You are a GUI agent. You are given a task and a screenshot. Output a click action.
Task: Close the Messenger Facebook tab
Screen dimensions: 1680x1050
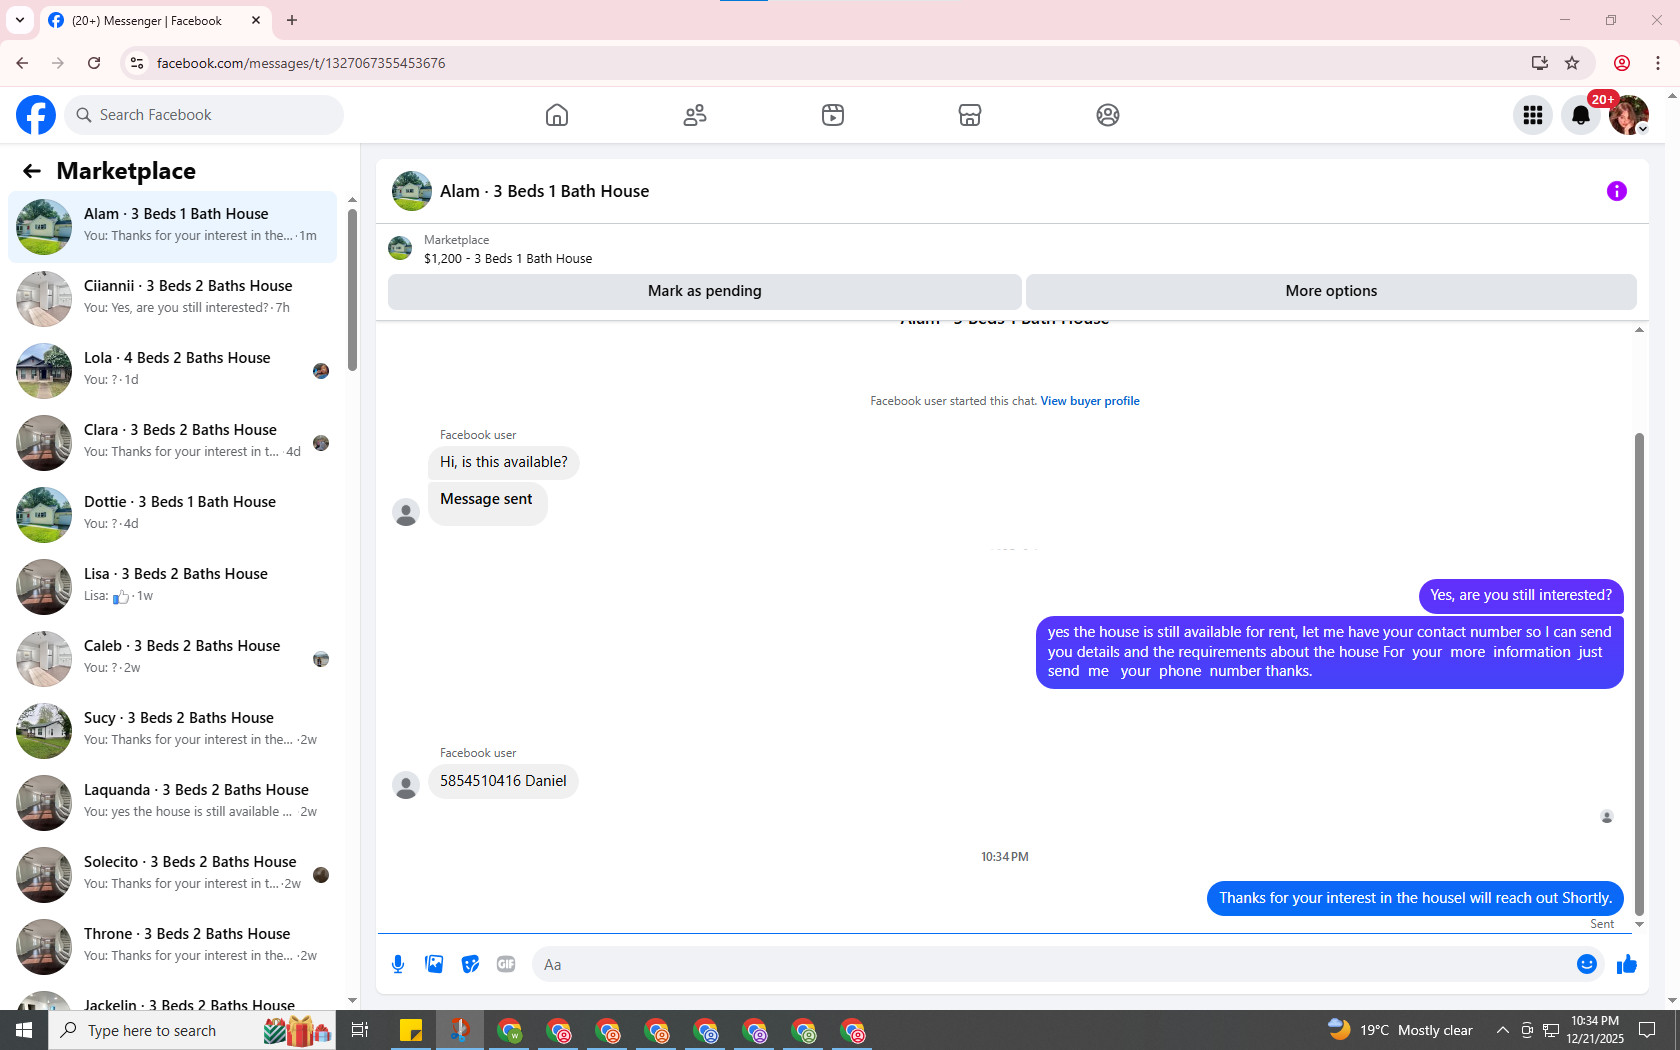click(256, 20)
